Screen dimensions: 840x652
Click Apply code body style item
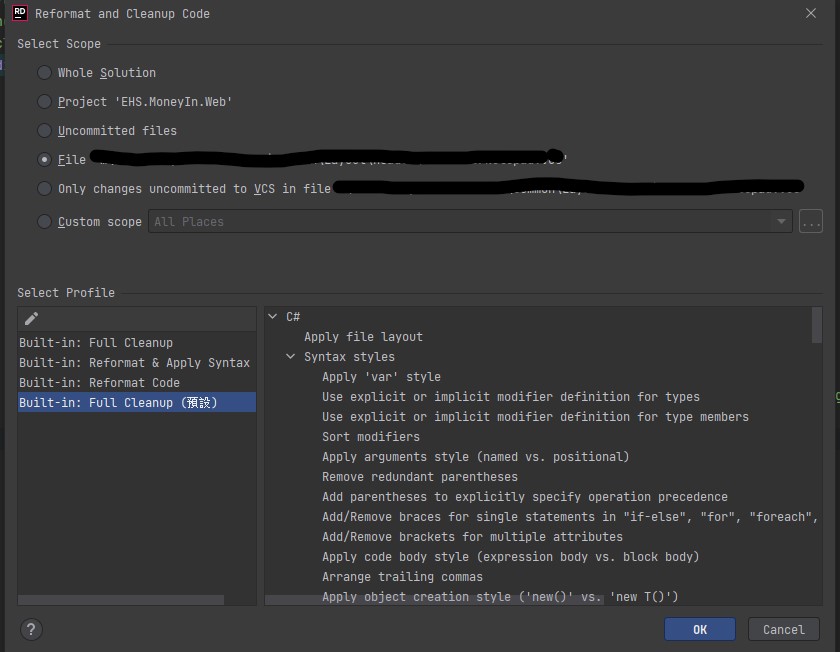pyautogui.click(x=511, y=557)
